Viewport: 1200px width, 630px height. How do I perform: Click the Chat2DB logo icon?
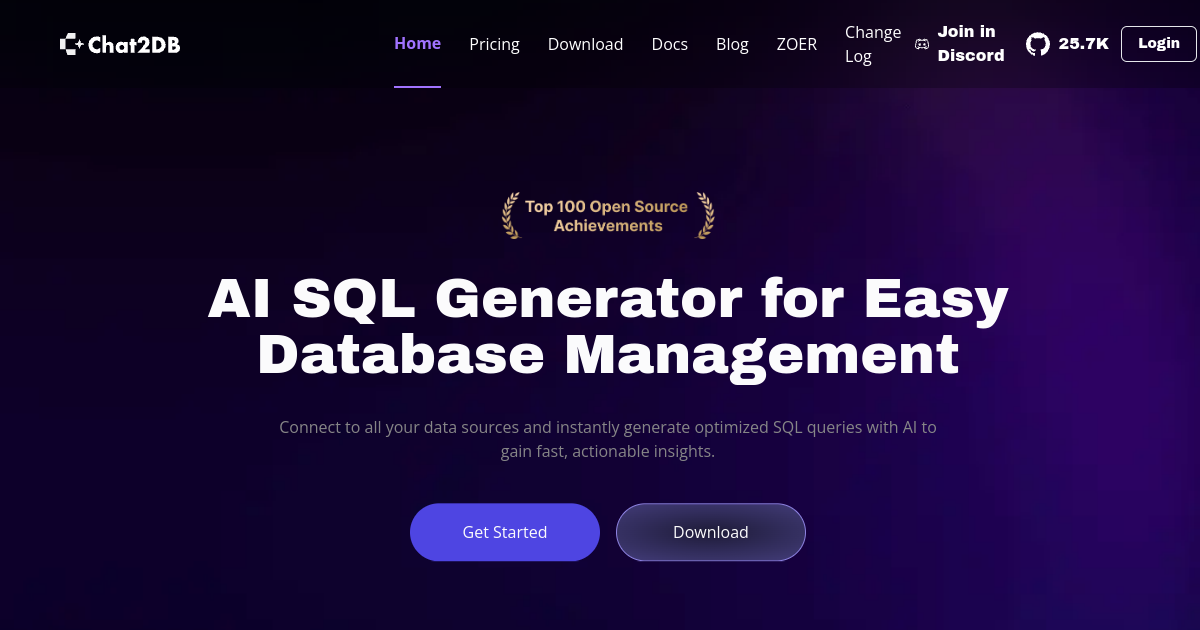[x=72, y=44]
